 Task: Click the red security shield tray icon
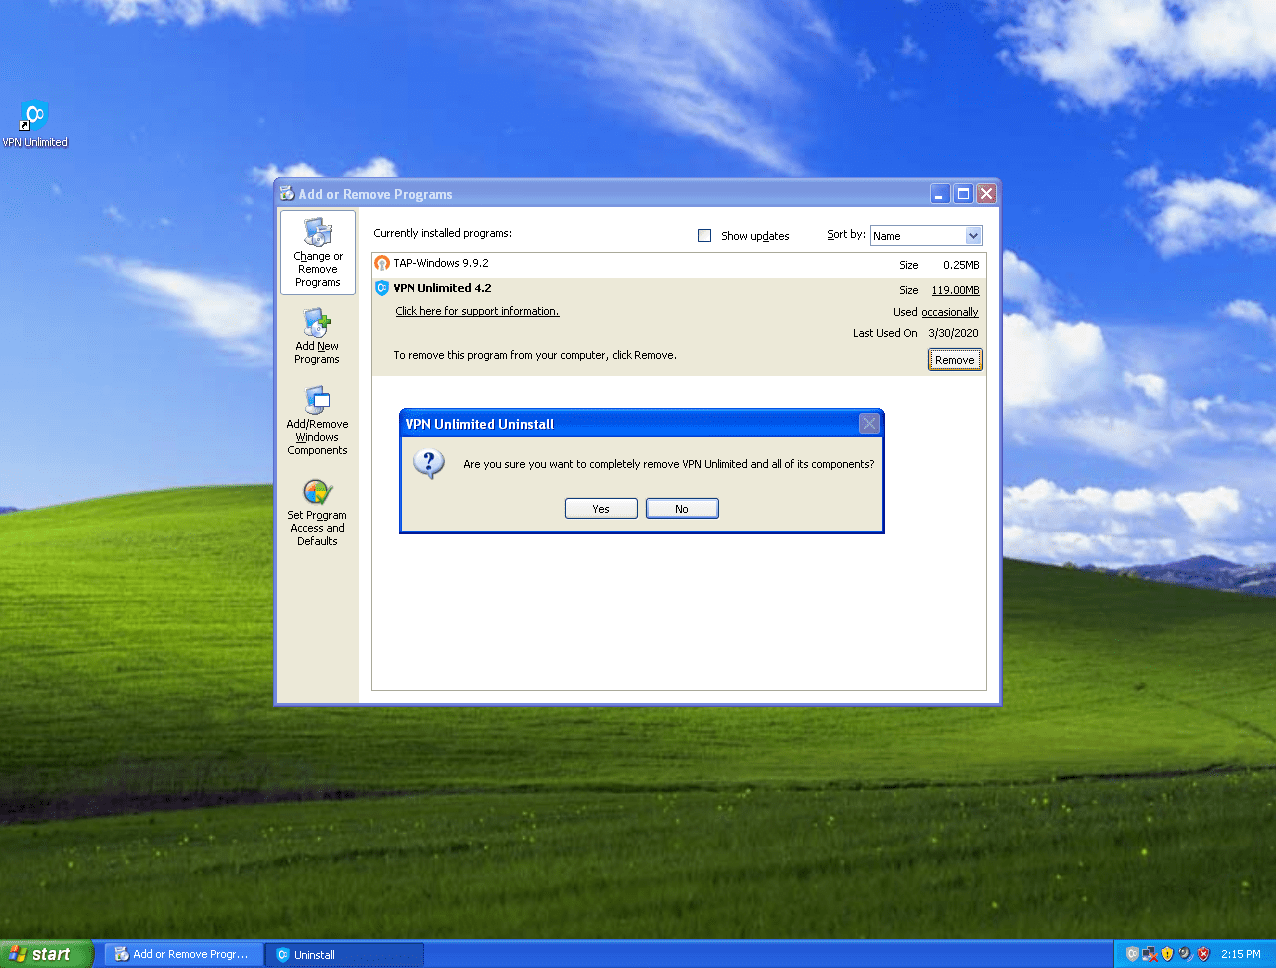1203,953
